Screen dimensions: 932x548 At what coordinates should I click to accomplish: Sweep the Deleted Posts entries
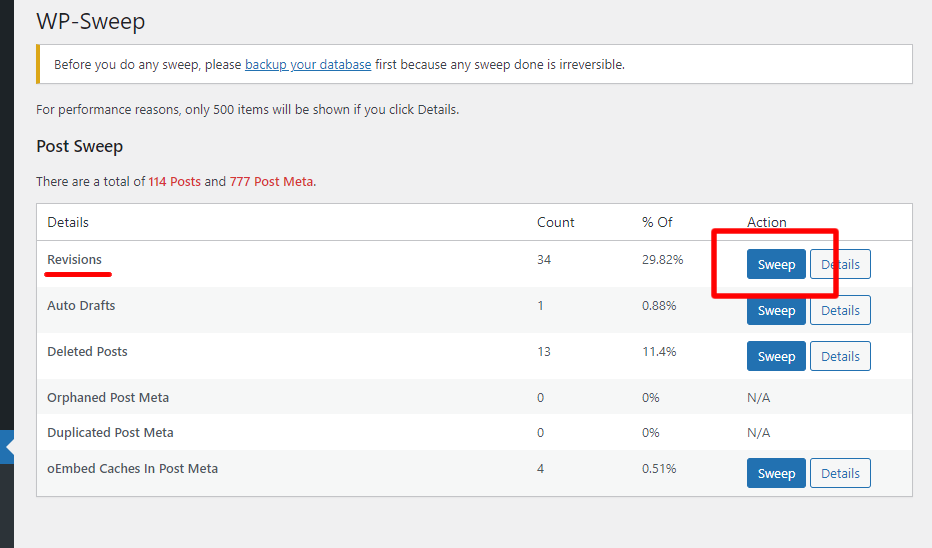click(776, 356)
